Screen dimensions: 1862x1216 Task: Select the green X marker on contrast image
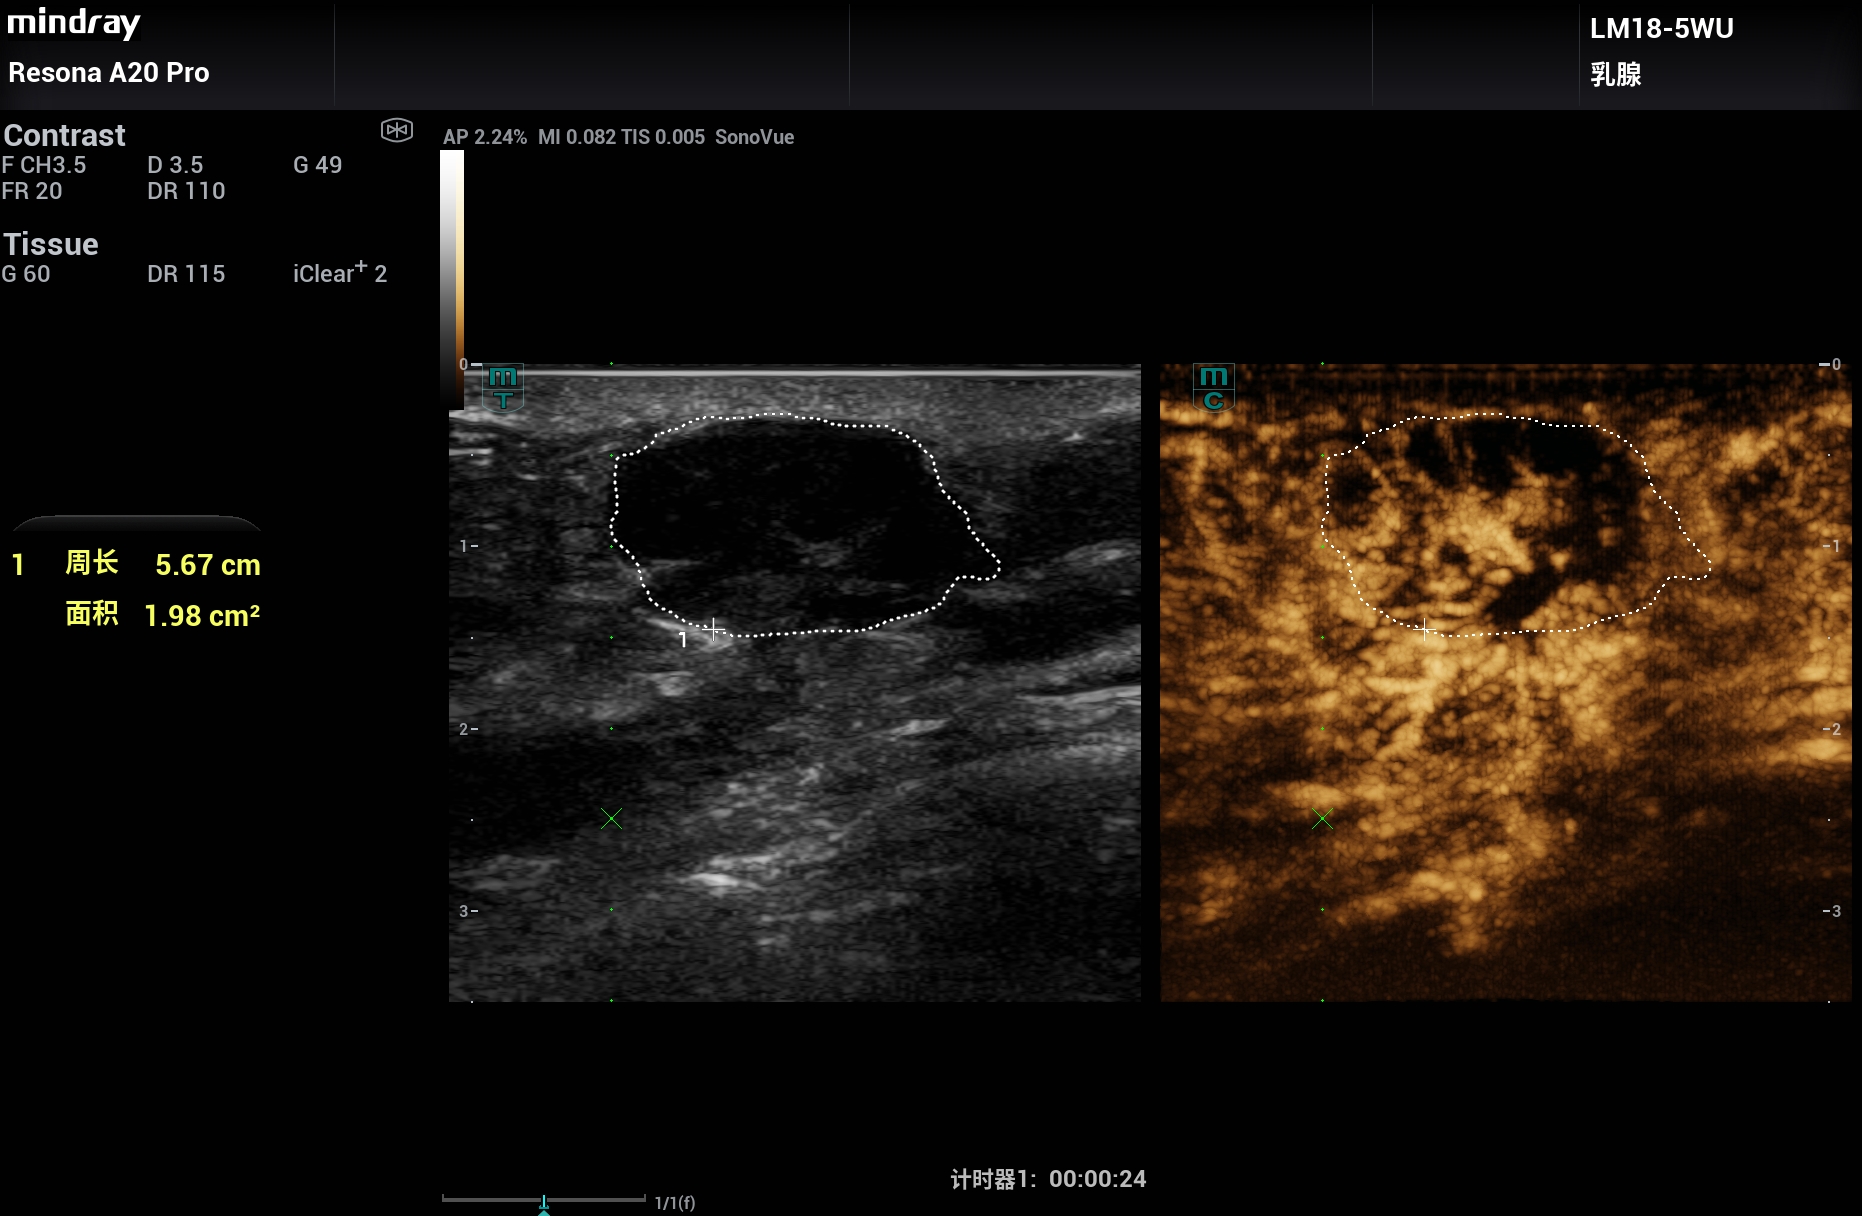click(x=1322, y=819)
